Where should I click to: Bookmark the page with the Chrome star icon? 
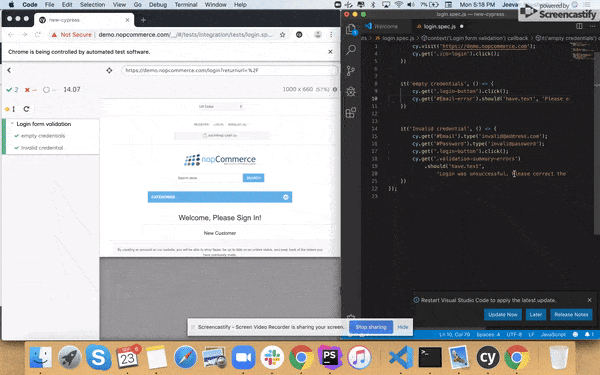click(282, 35)
